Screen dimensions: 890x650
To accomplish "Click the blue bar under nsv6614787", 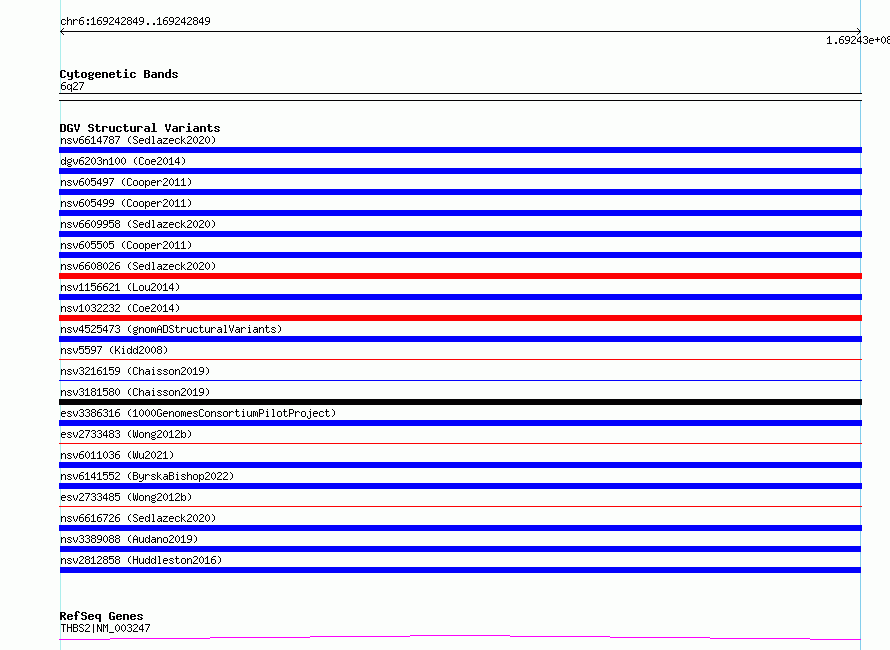I will point(460,150).
